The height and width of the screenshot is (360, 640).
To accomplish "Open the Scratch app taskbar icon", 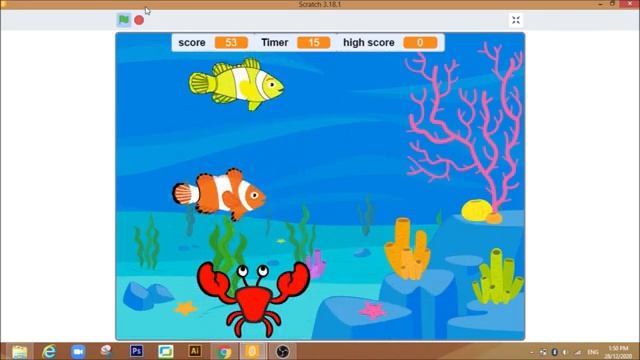I will pos(252,351).
